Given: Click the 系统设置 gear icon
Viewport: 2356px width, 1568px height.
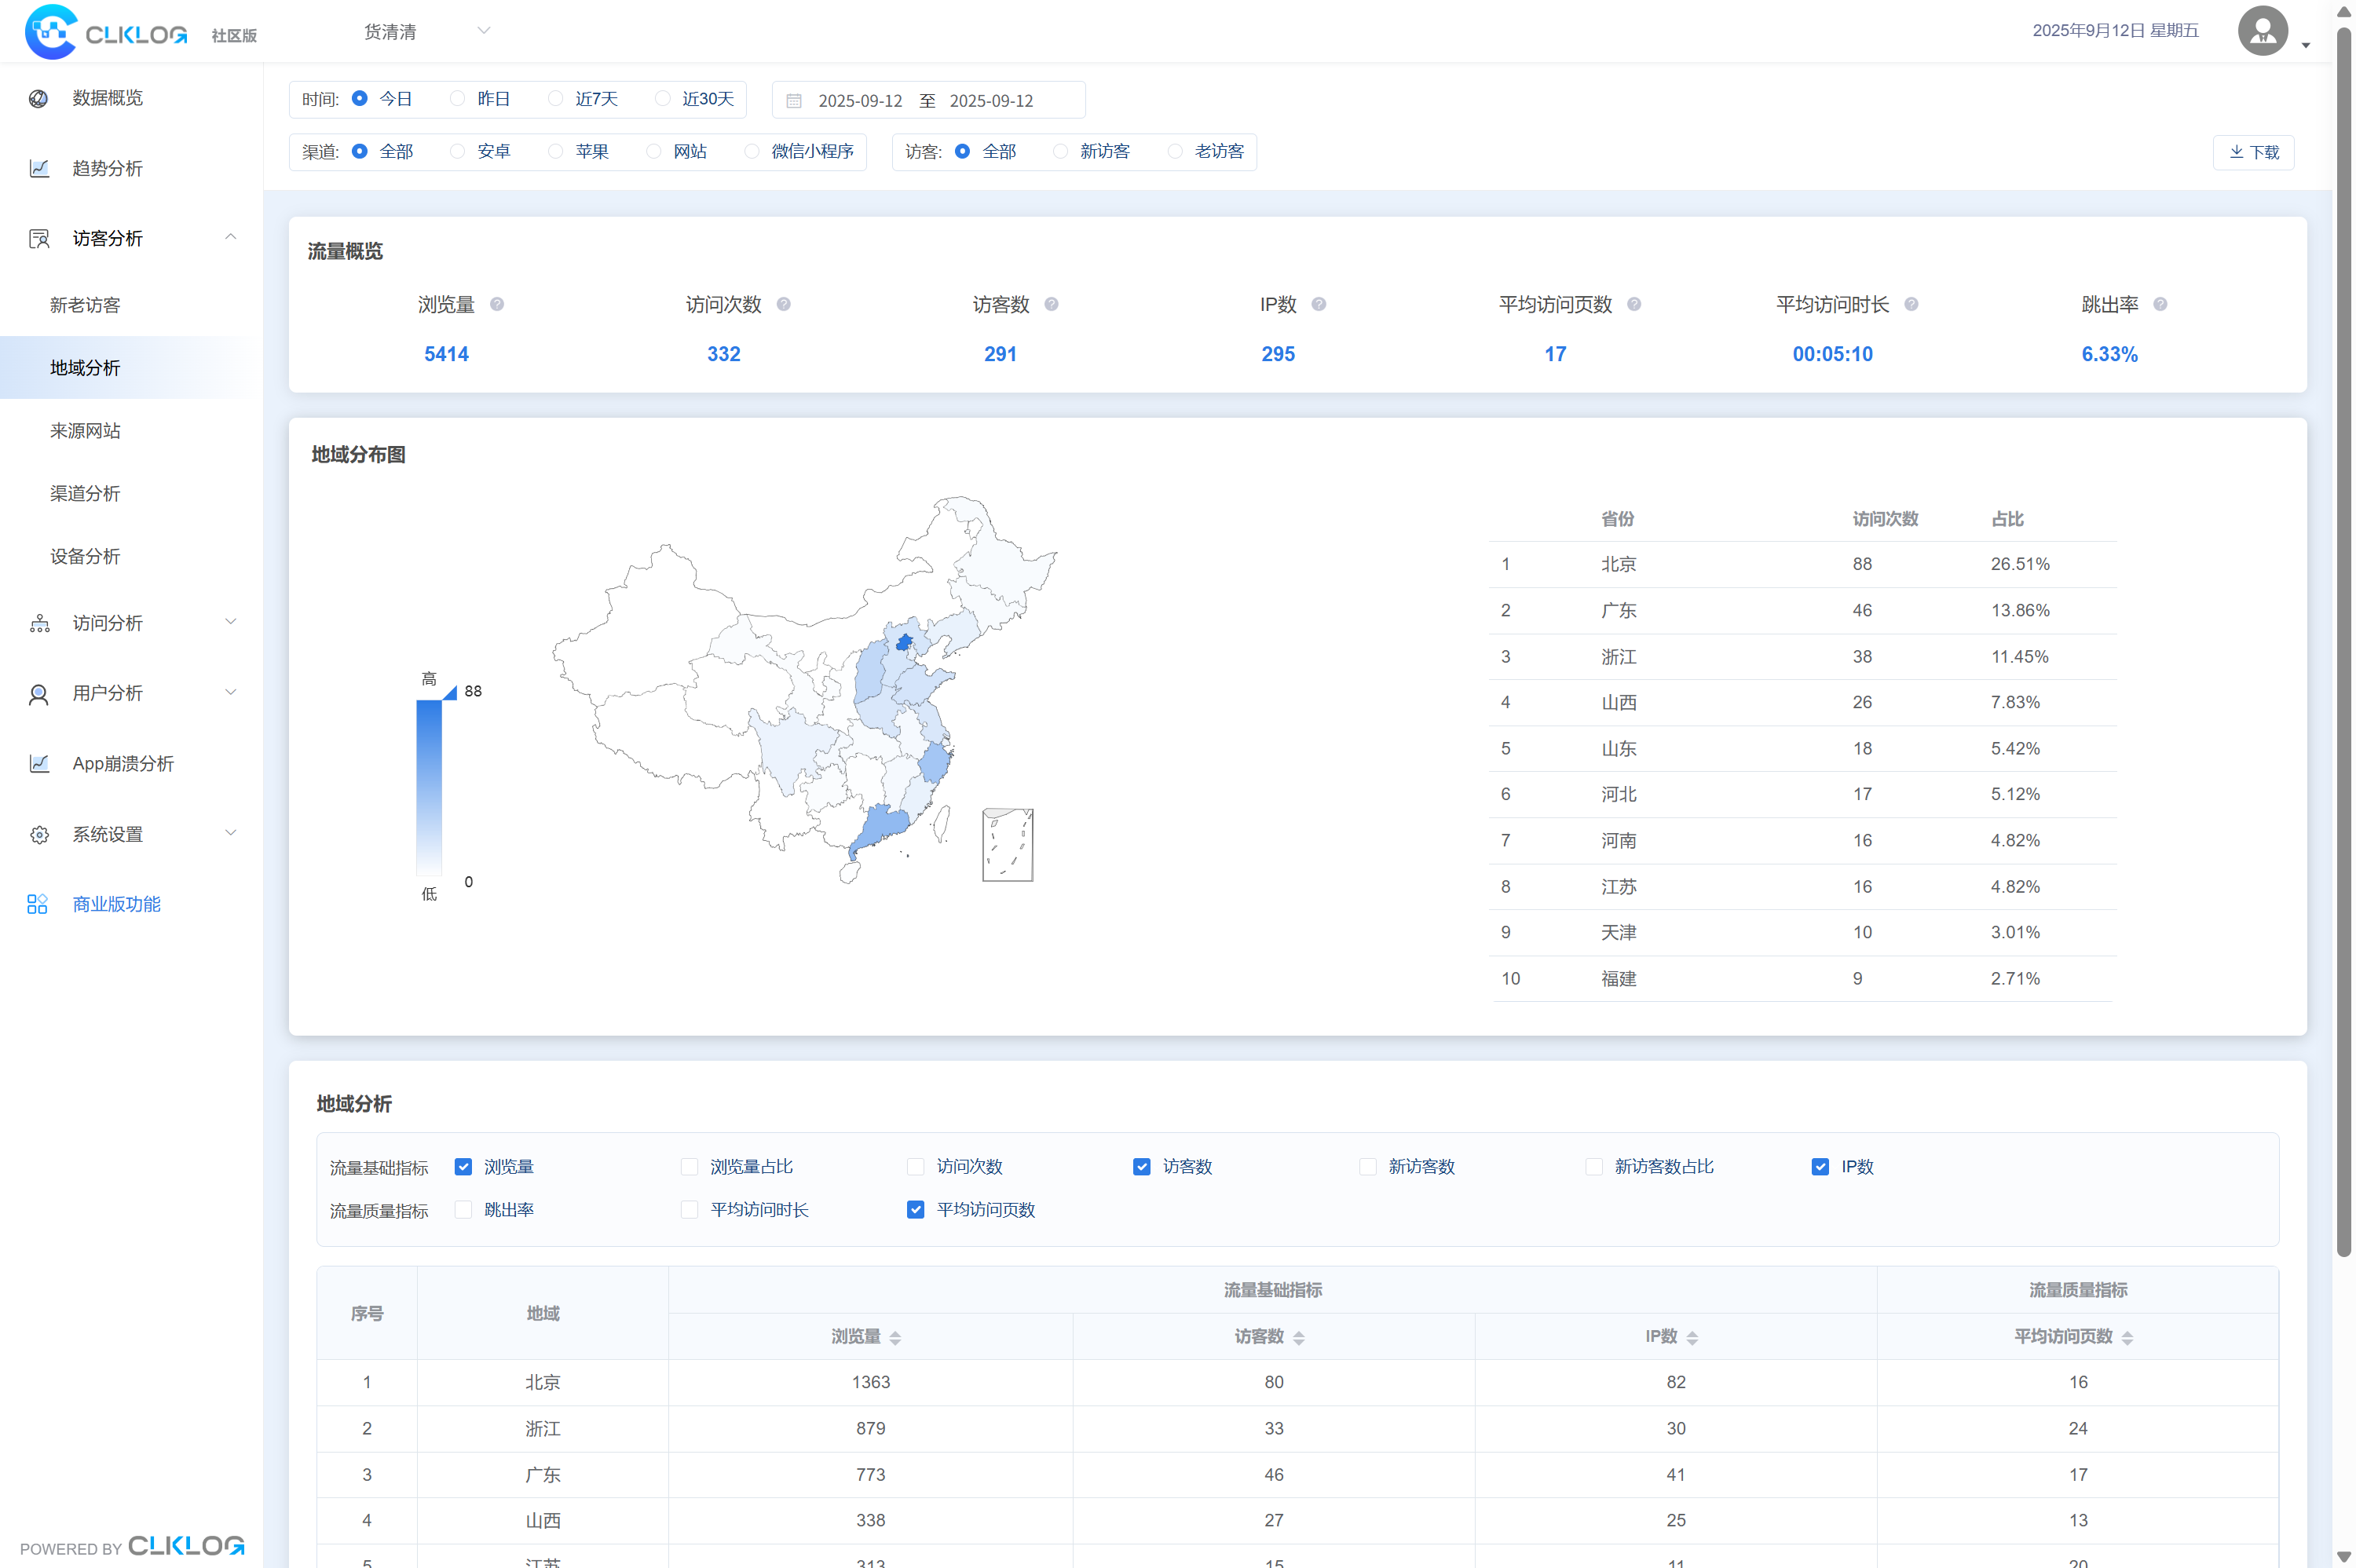Looking at the screenshot, I should [39, 834].
